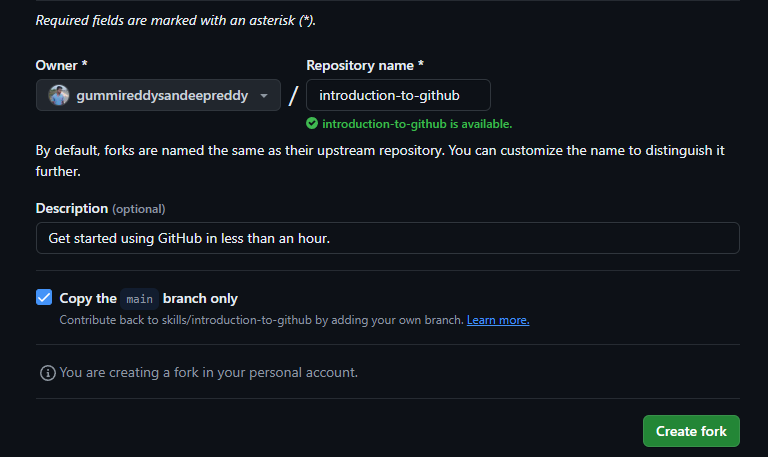Click the 'Repository name' field label
Viewport: 768px width, 457px height.
pyautogui.click(x=364, y=65)
